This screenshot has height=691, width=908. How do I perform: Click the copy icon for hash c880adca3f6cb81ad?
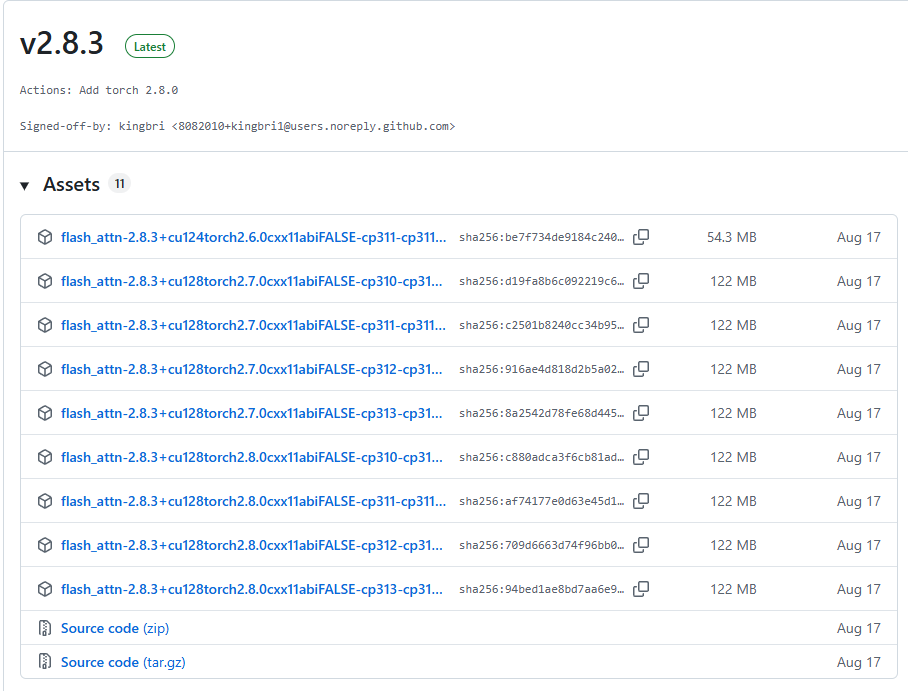point(641,457)
